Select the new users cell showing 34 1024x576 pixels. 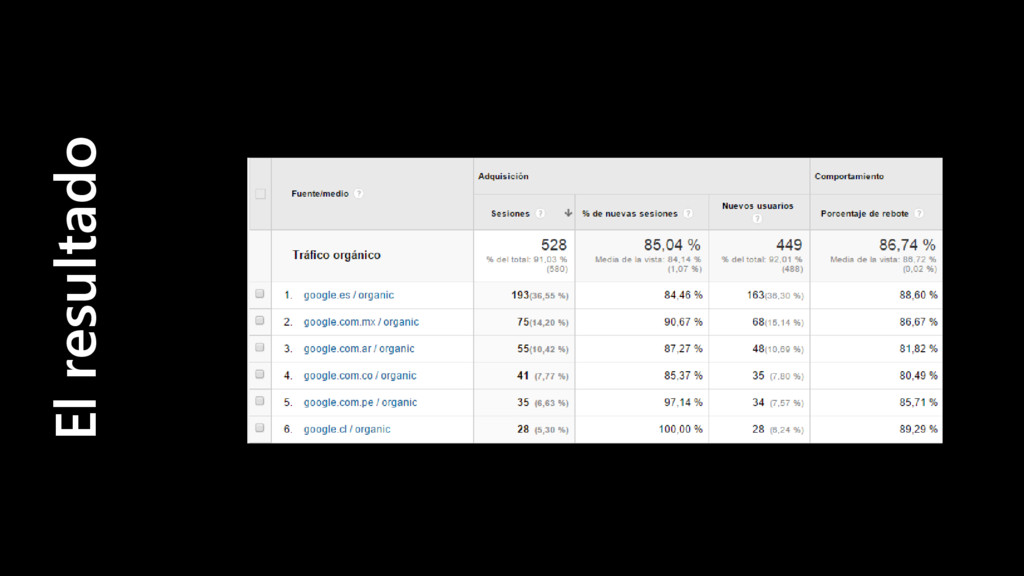pyautogui.click(x=758, y=402)
